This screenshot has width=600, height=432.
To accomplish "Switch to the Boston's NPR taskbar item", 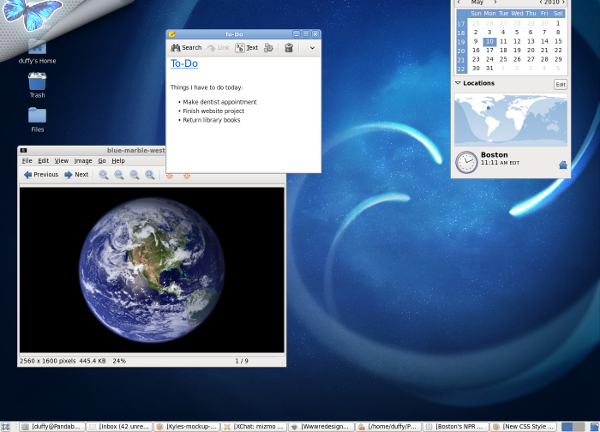I will tap(456, 427).
